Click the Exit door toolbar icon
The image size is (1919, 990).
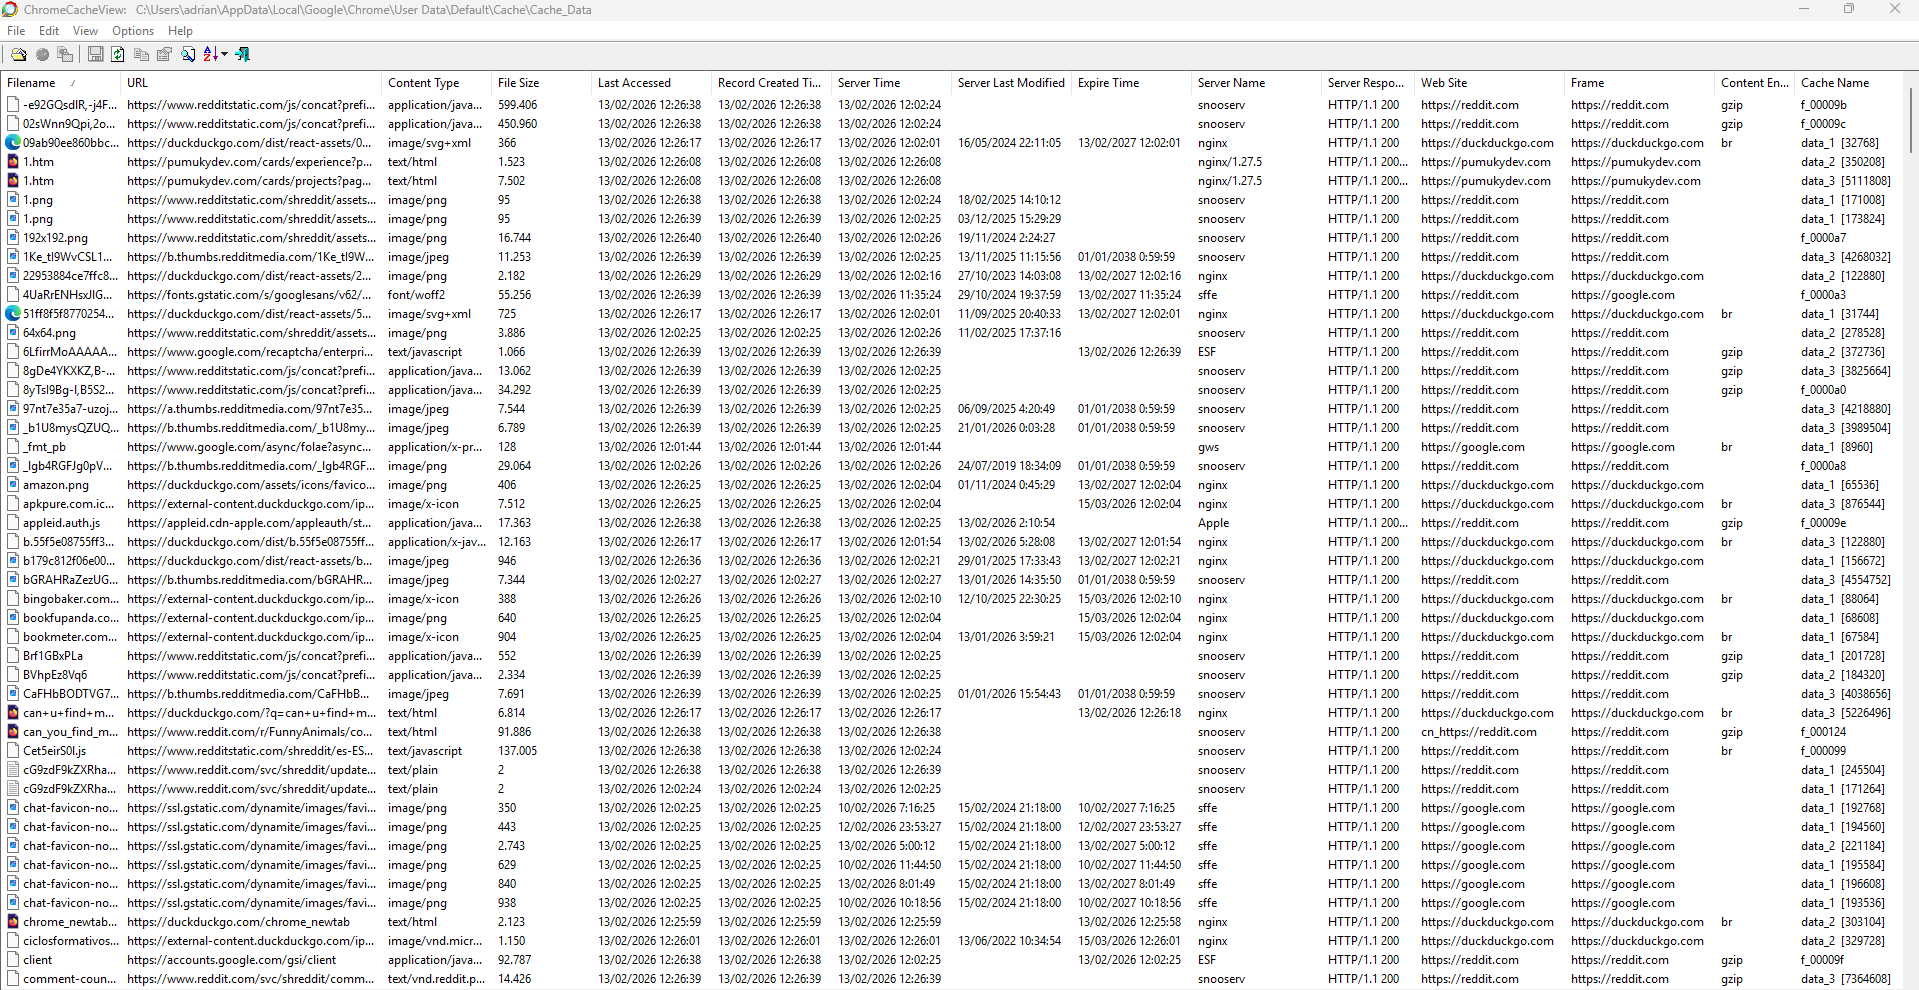[243, 54]
